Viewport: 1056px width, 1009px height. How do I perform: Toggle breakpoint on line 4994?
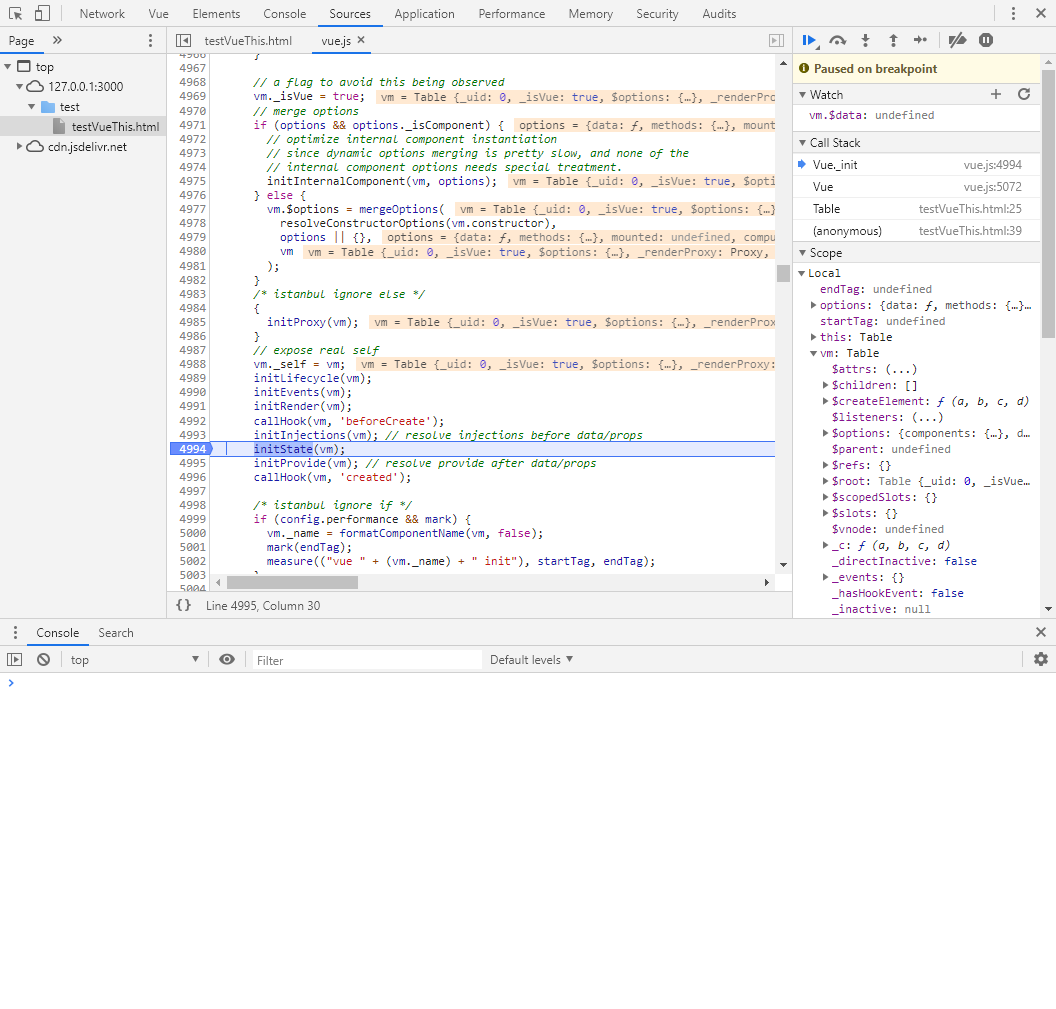(192, 449)
